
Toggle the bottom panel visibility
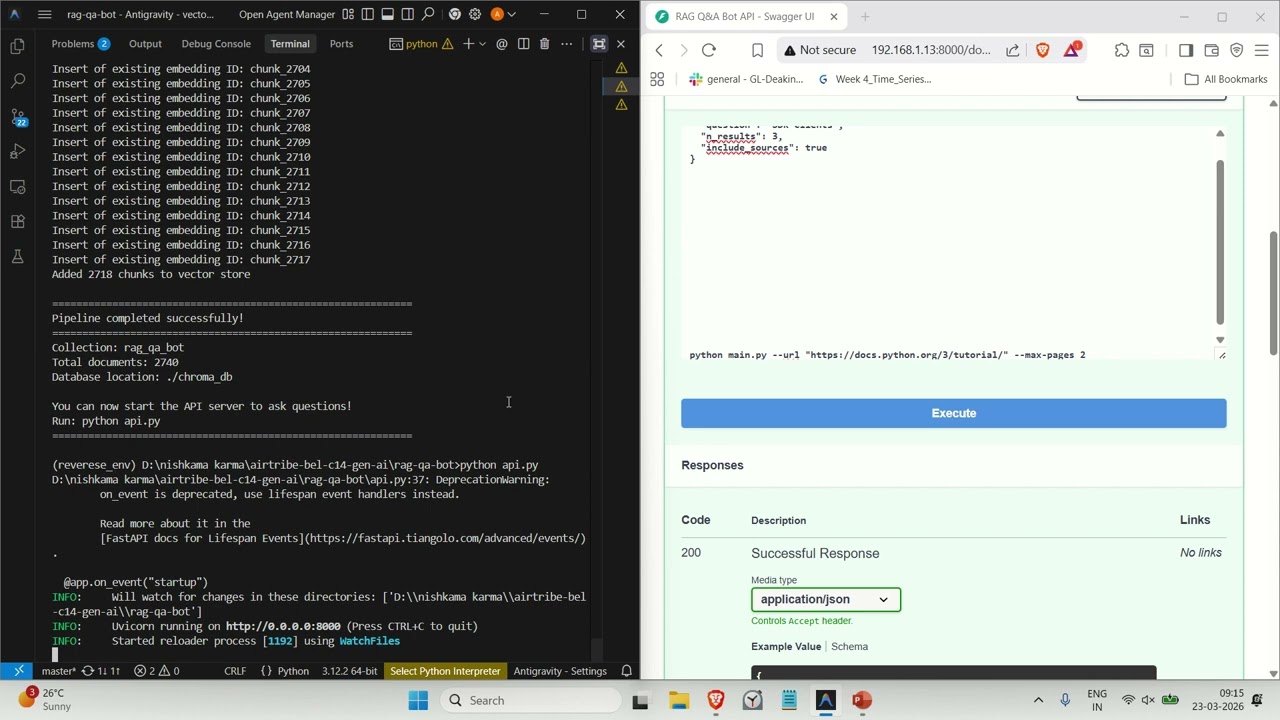[x=388, y=14]
